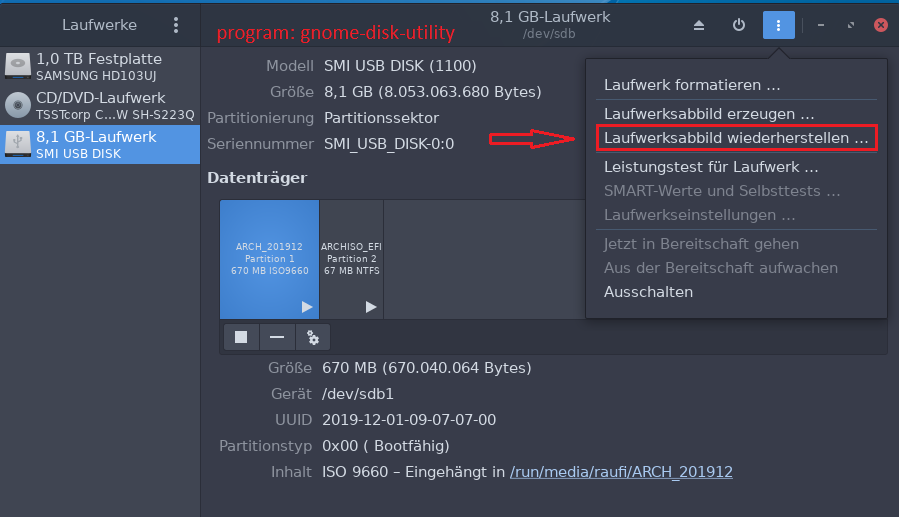Click the power off drive icon

(x=738, y=25)
